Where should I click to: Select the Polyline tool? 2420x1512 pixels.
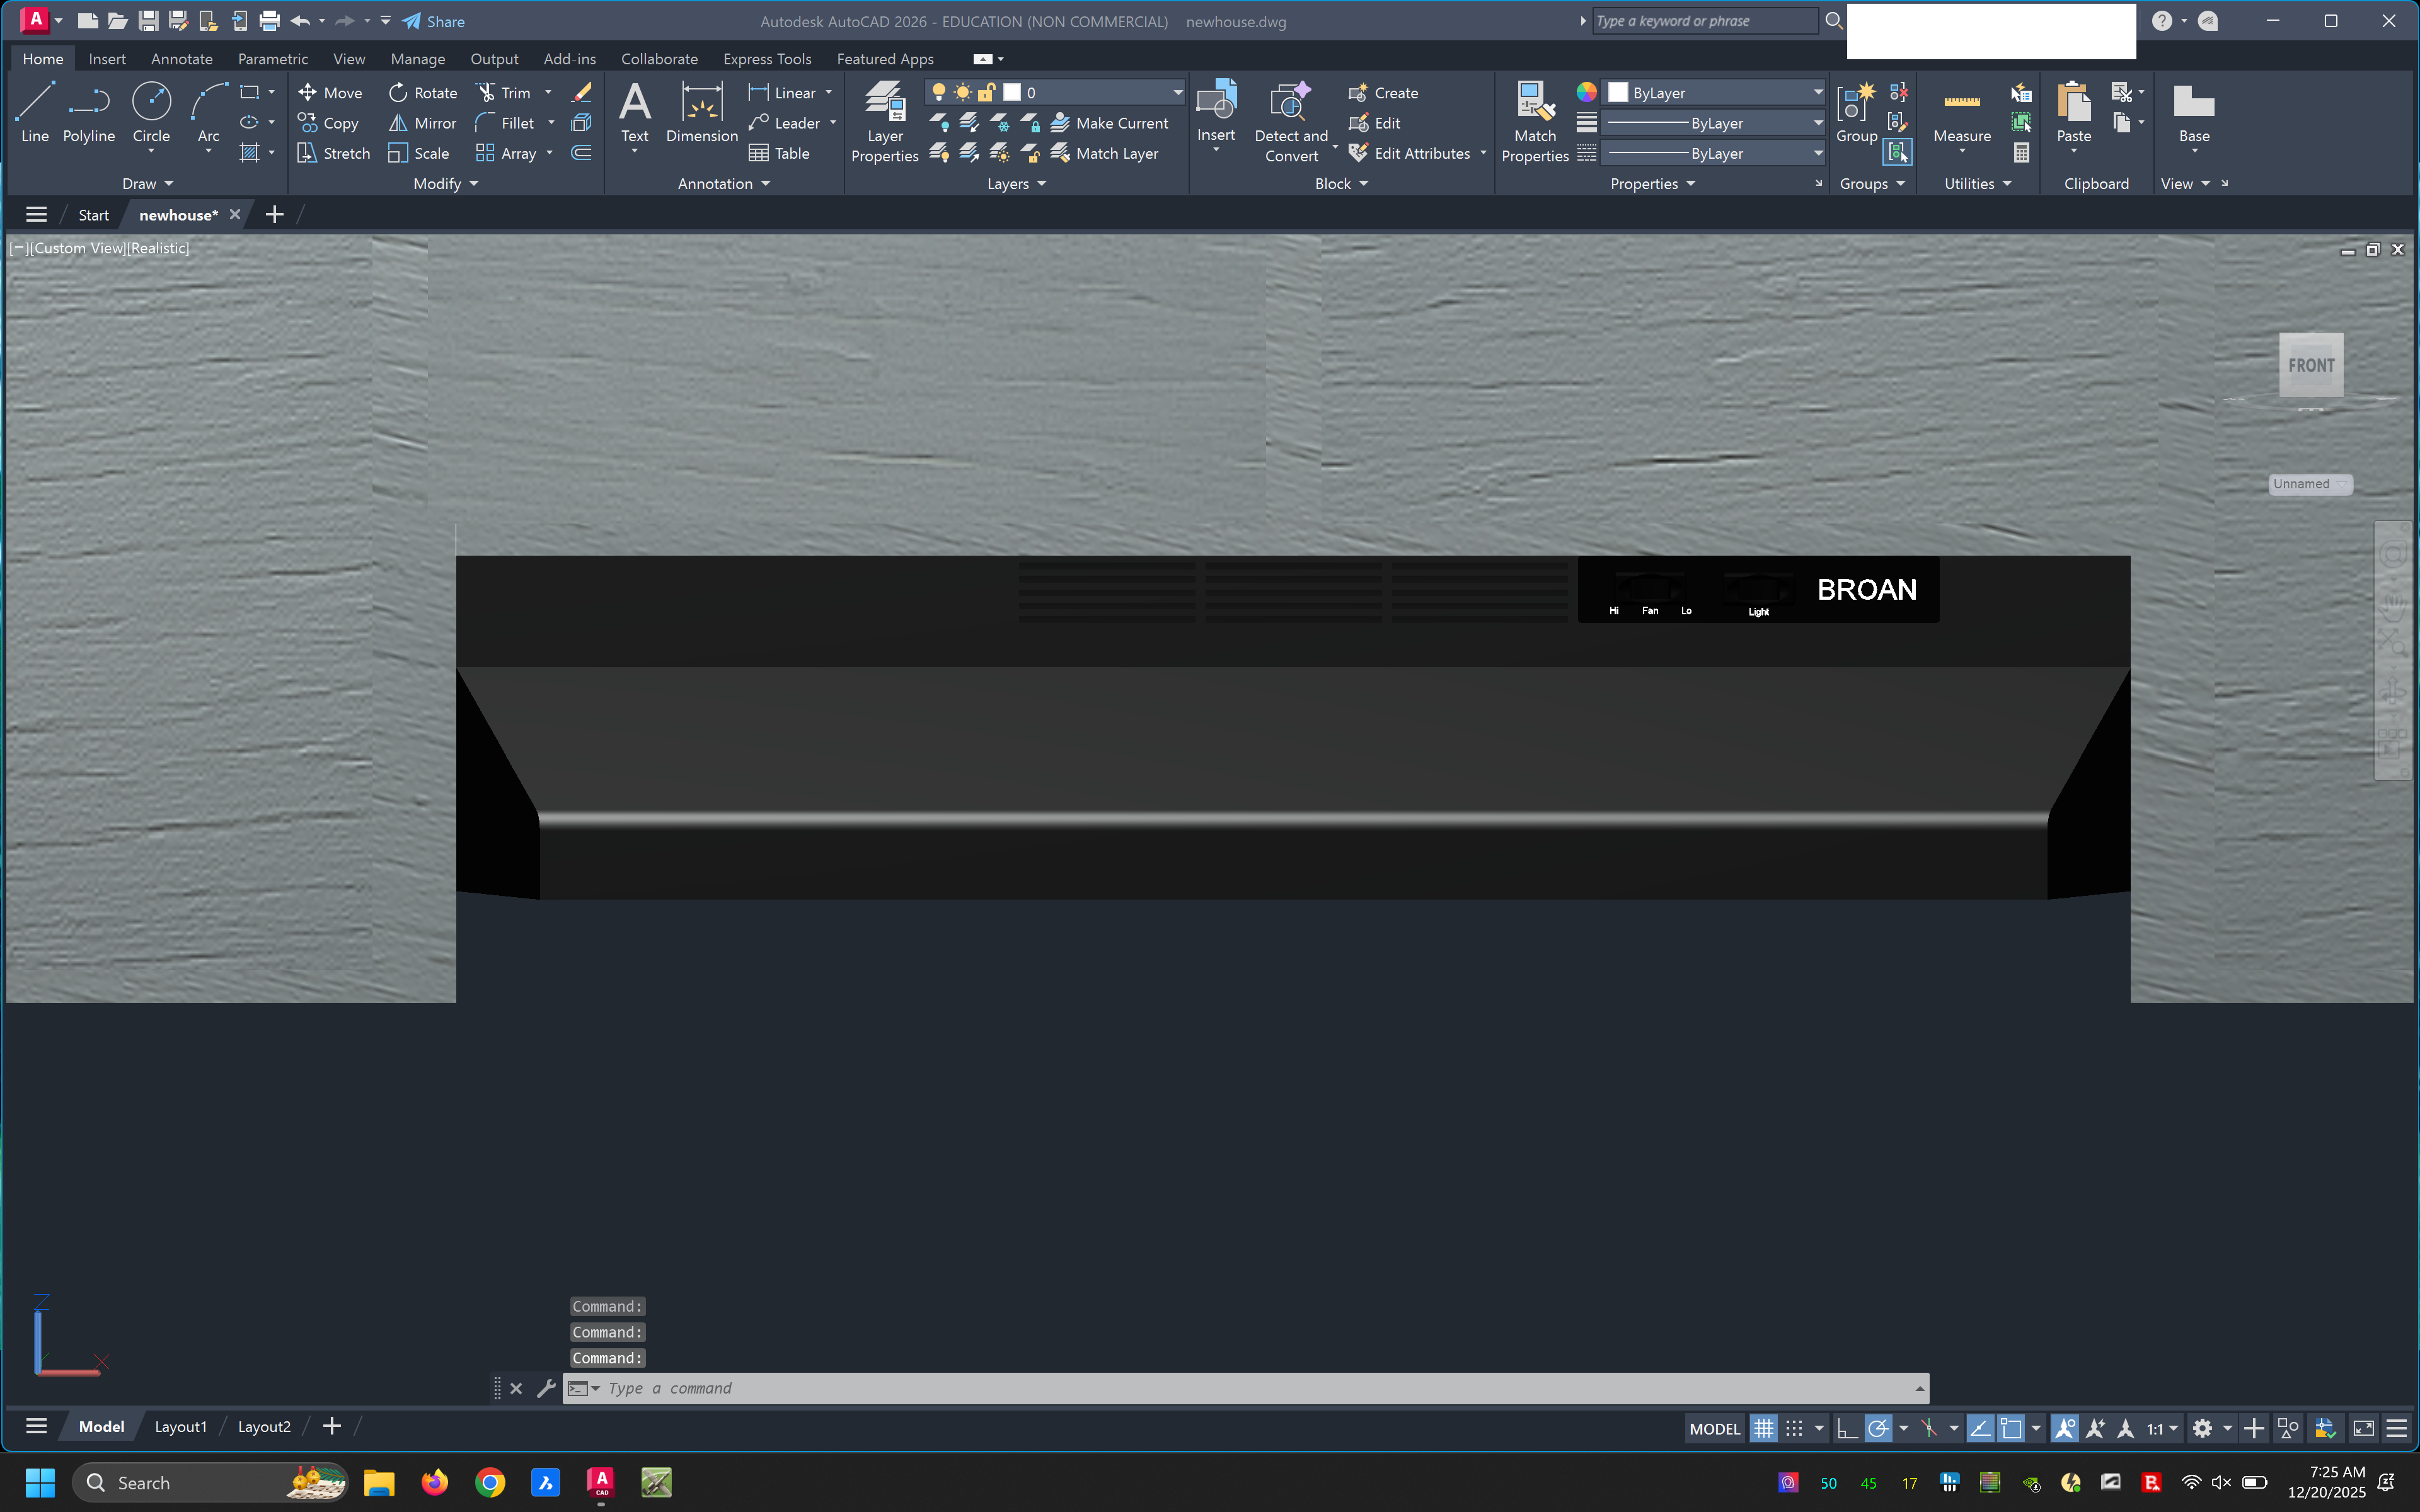point(88,112)
